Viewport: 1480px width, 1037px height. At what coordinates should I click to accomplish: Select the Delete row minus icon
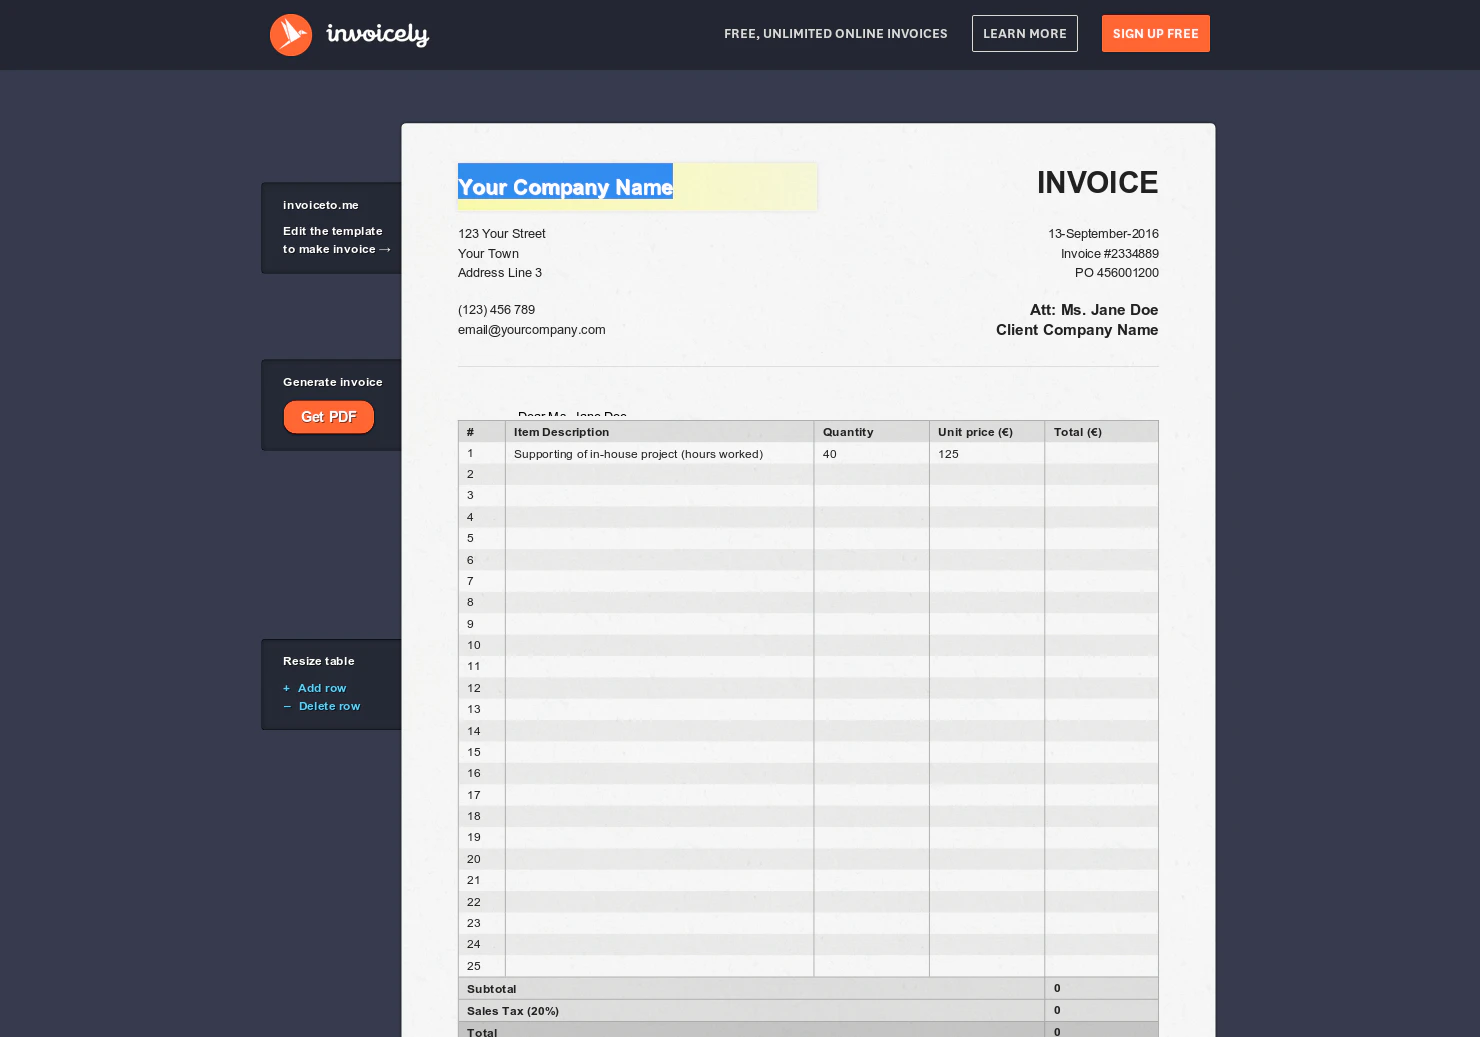click(x=286, y=706)
